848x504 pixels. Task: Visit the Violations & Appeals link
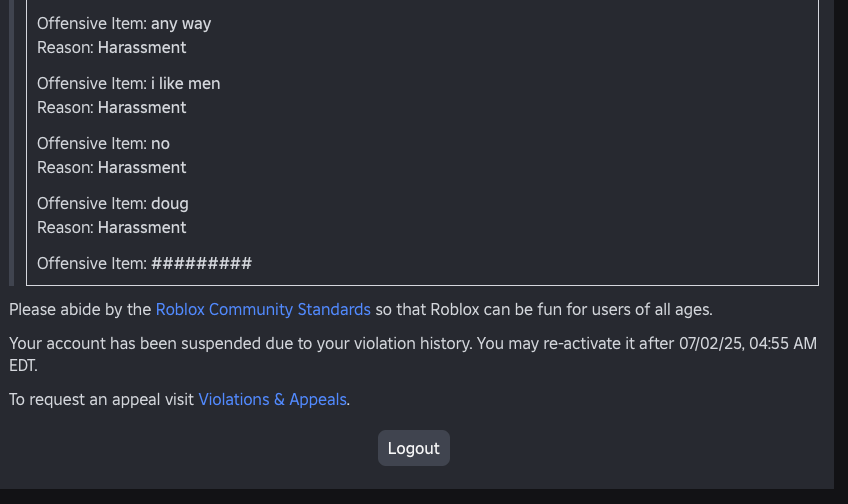(x=273, y=399)
